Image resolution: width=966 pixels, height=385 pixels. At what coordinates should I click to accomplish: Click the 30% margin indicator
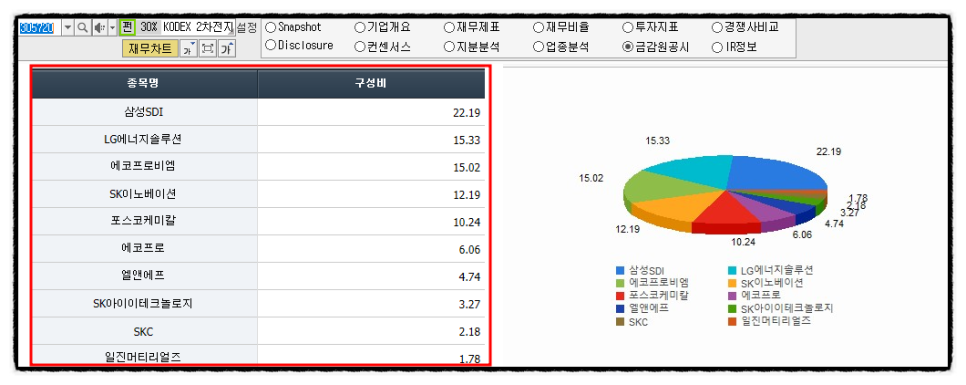click(x=148, y=27)
